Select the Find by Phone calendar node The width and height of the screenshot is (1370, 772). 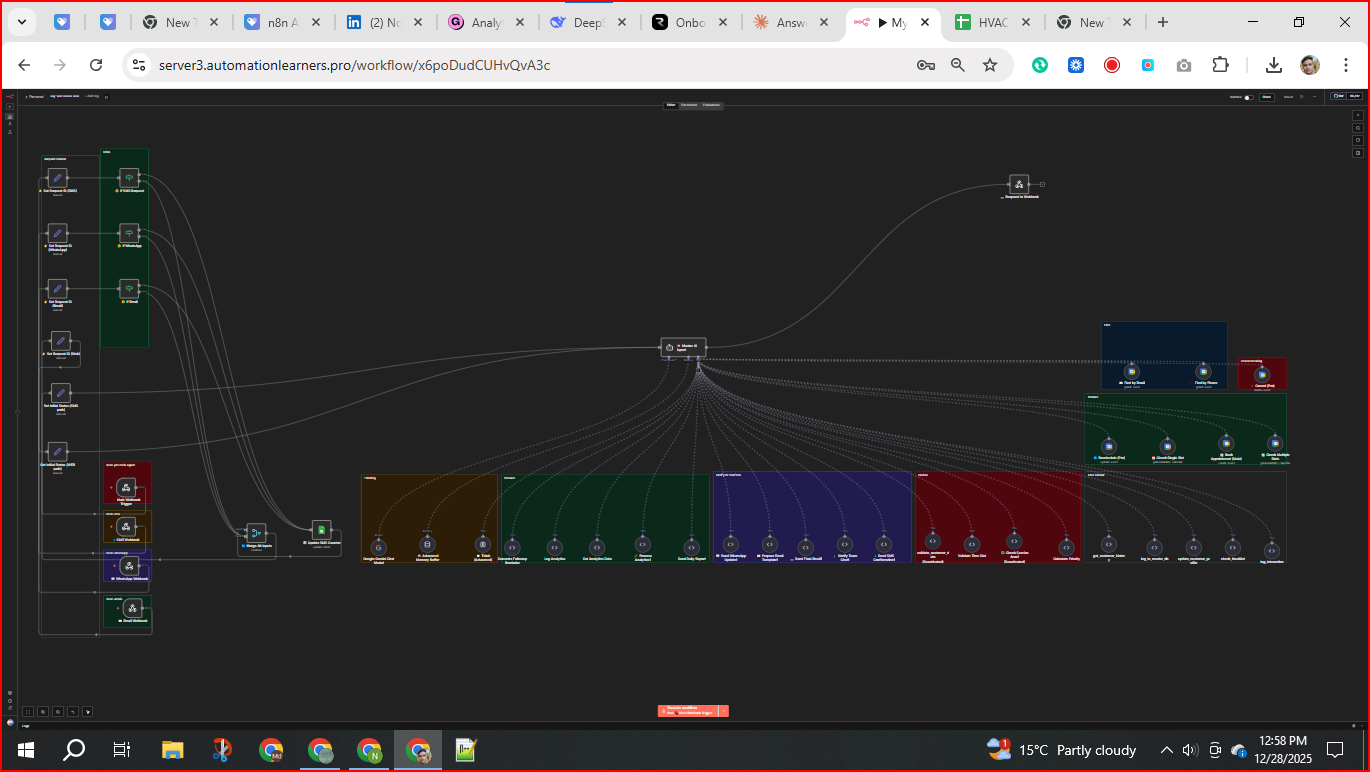[1204, 371]
